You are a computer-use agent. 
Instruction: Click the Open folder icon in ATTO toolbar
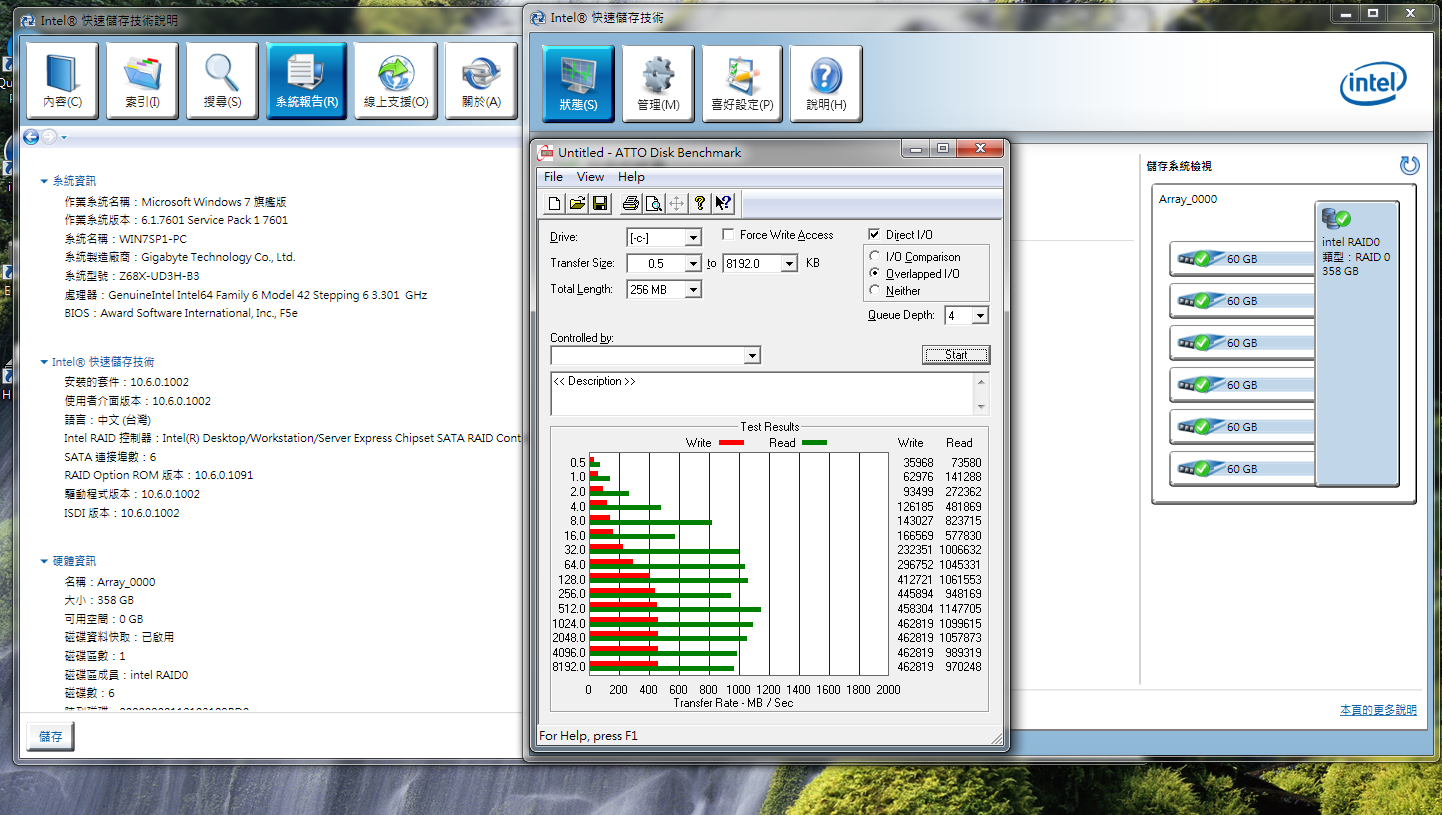tap(577, 204)
